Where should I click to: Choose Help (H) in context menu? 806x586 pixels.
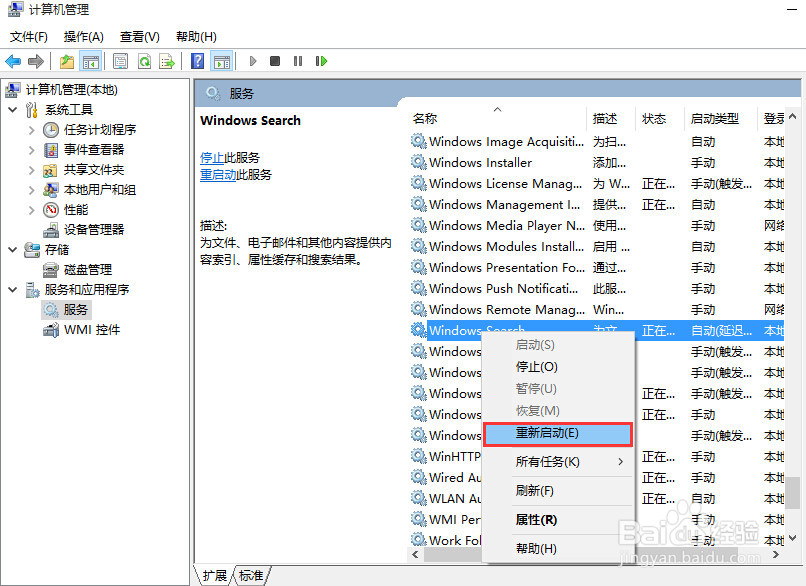click(x=559, y=548)
